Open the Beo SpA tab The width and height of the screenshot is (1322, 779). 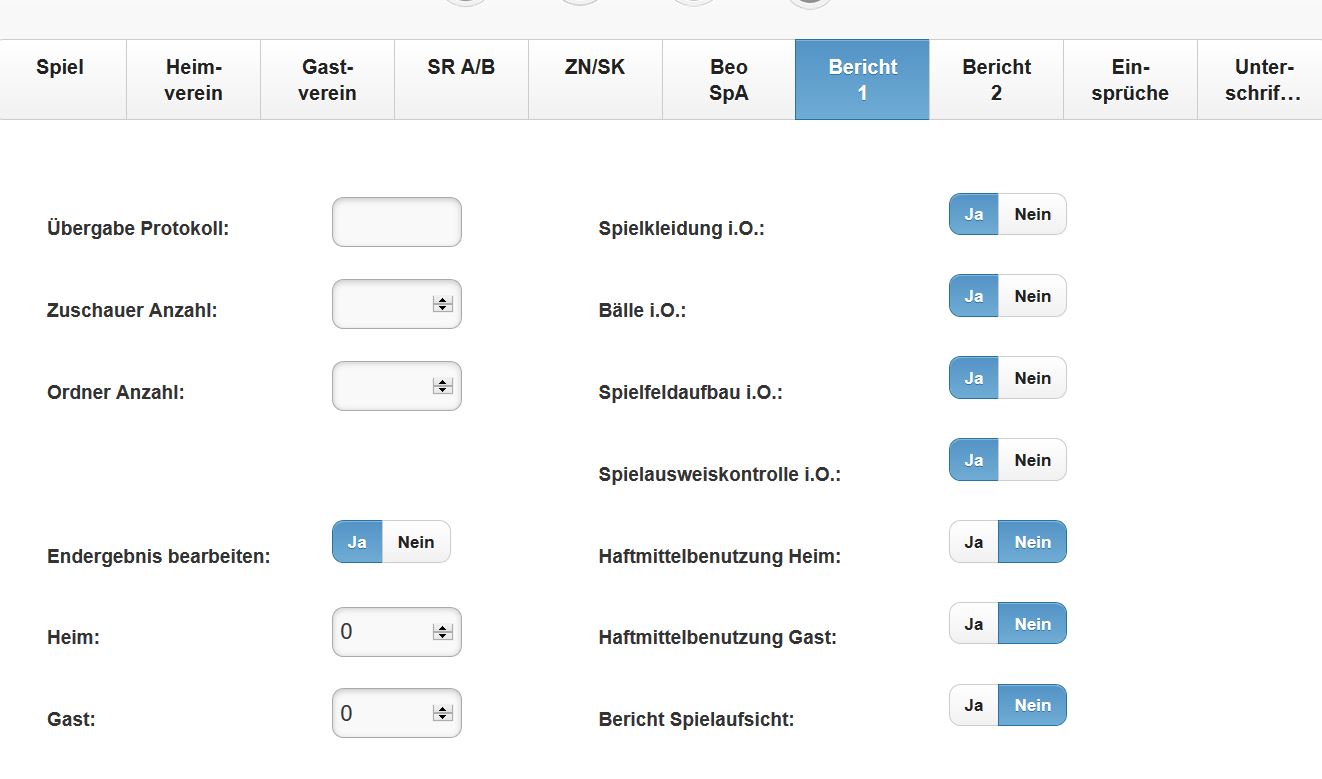pos(729,80)
